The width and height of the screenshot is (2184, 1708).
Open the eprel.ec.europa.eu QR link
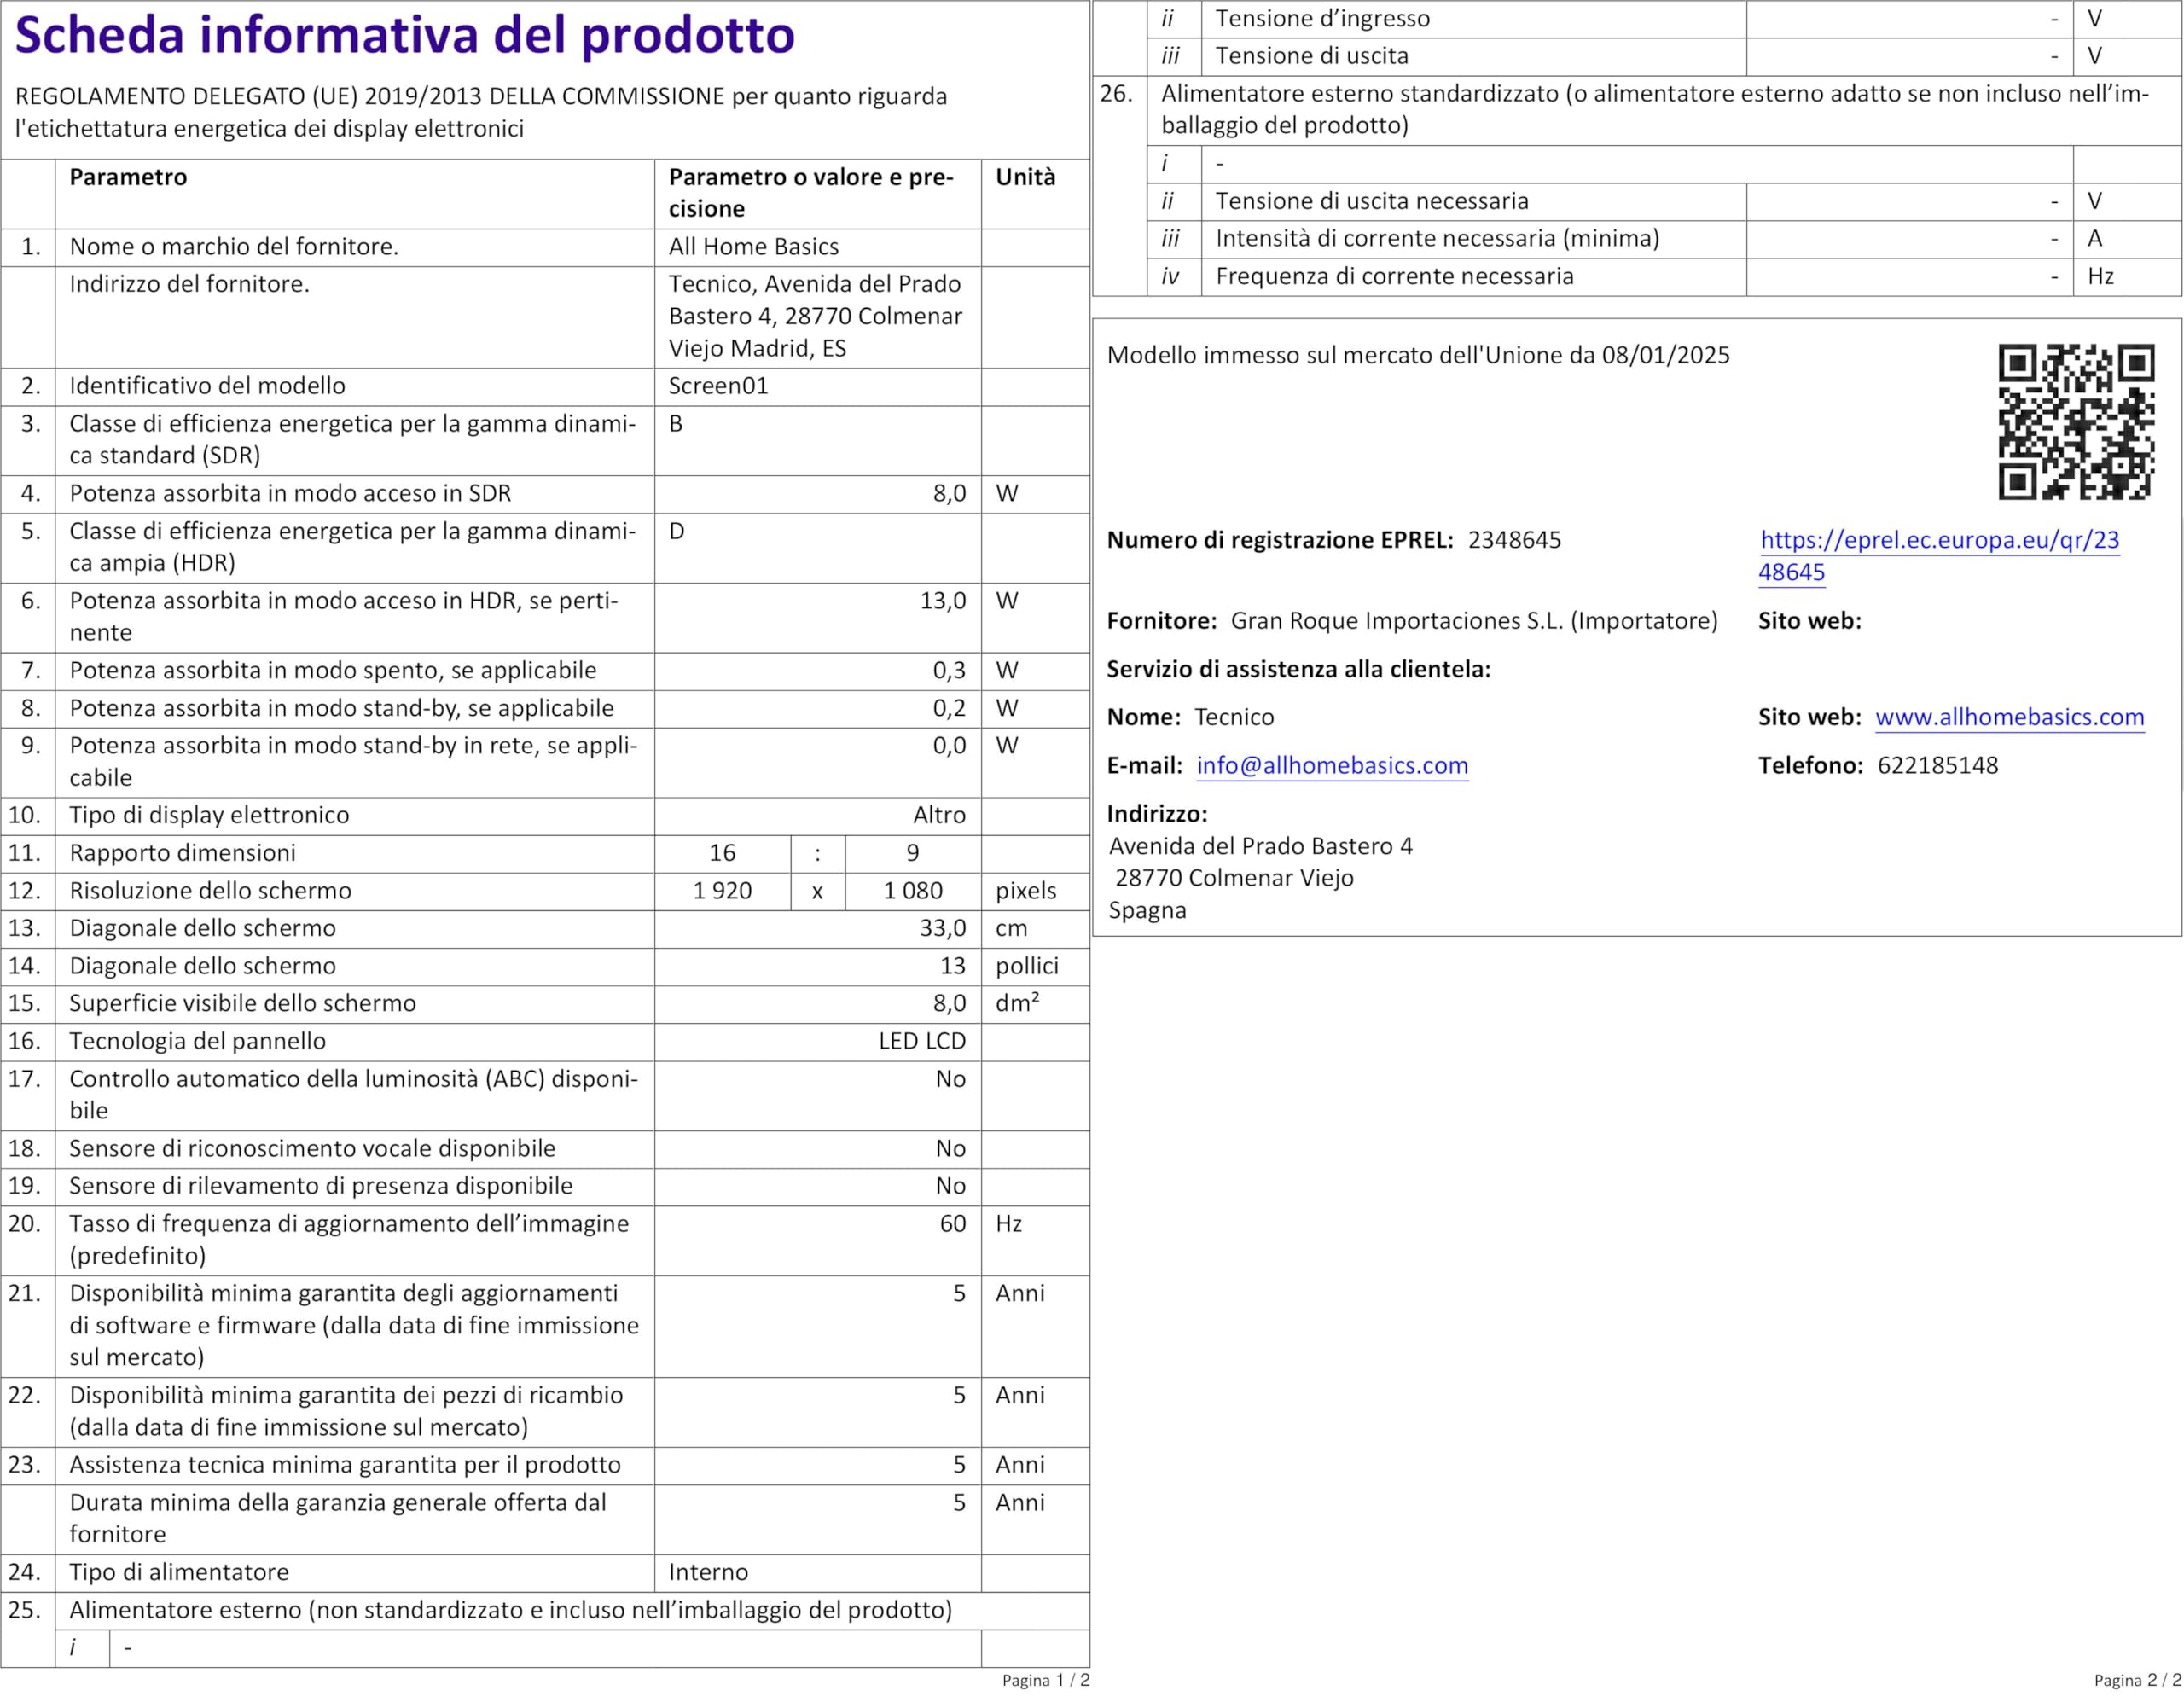(x=1939, y=540)
